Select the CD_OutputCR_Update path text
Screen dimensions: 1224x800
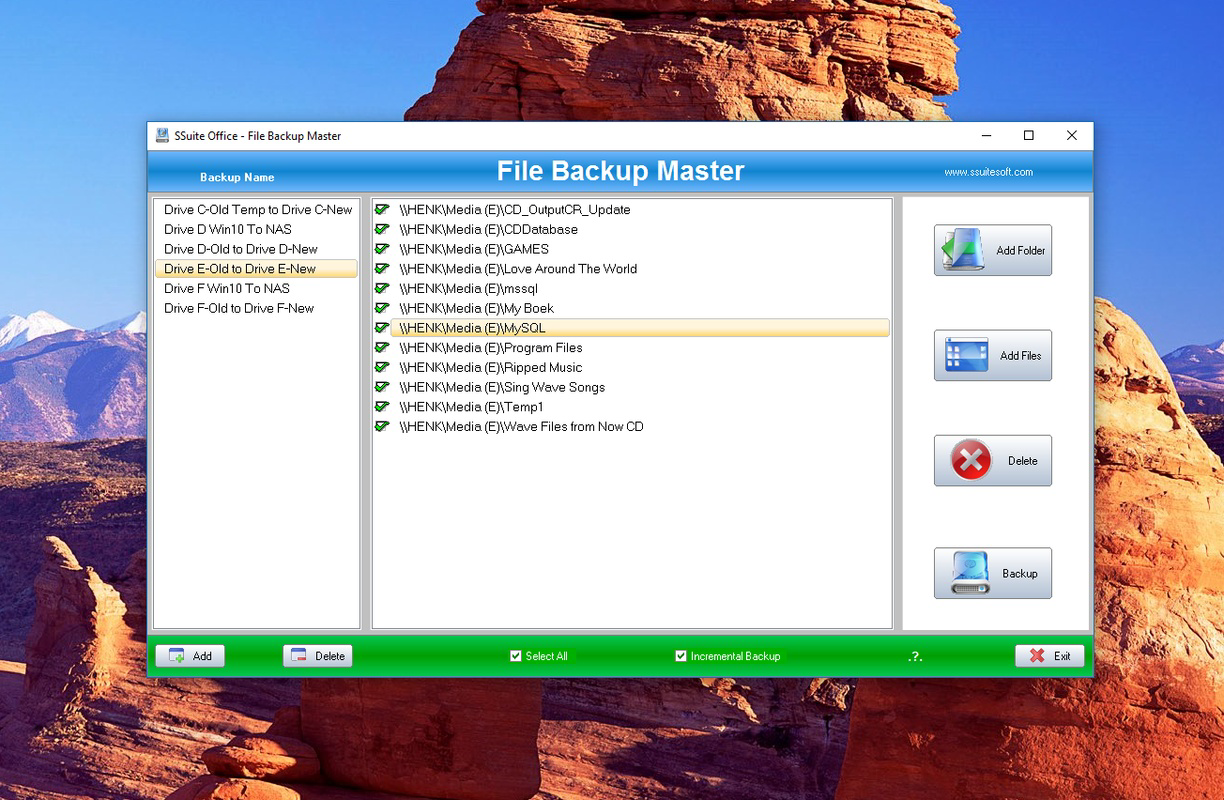coord(515,210)
